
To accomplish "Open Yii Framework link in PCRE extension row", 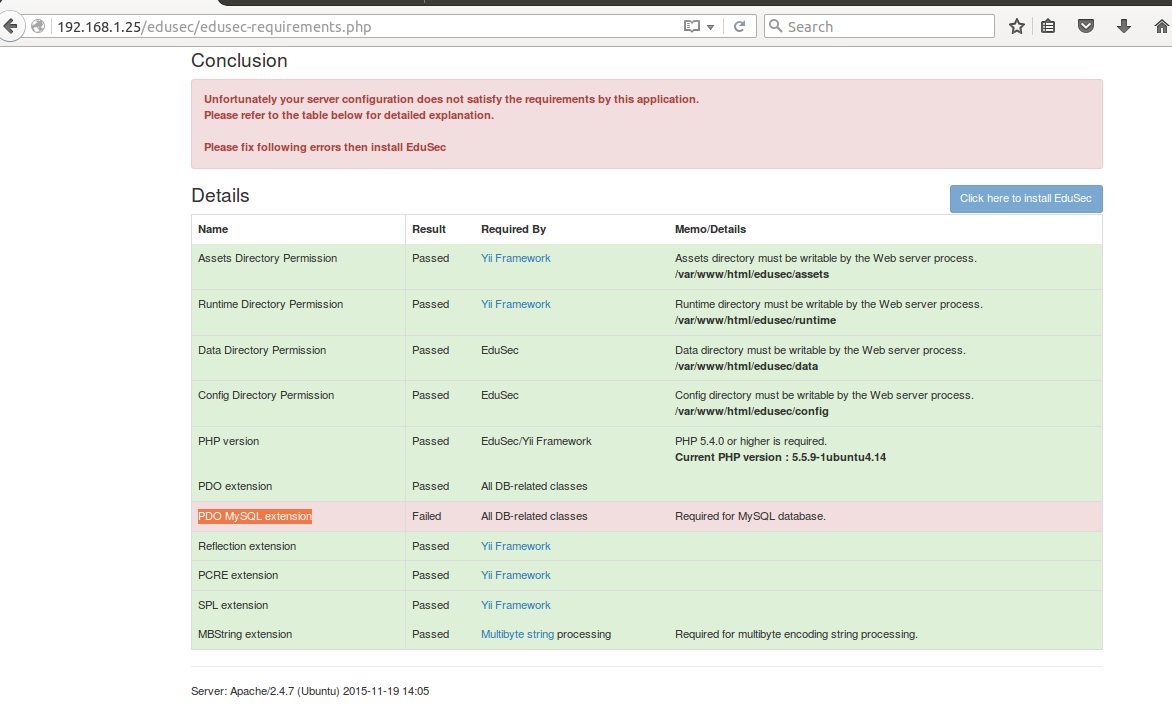I will (515, 575).
